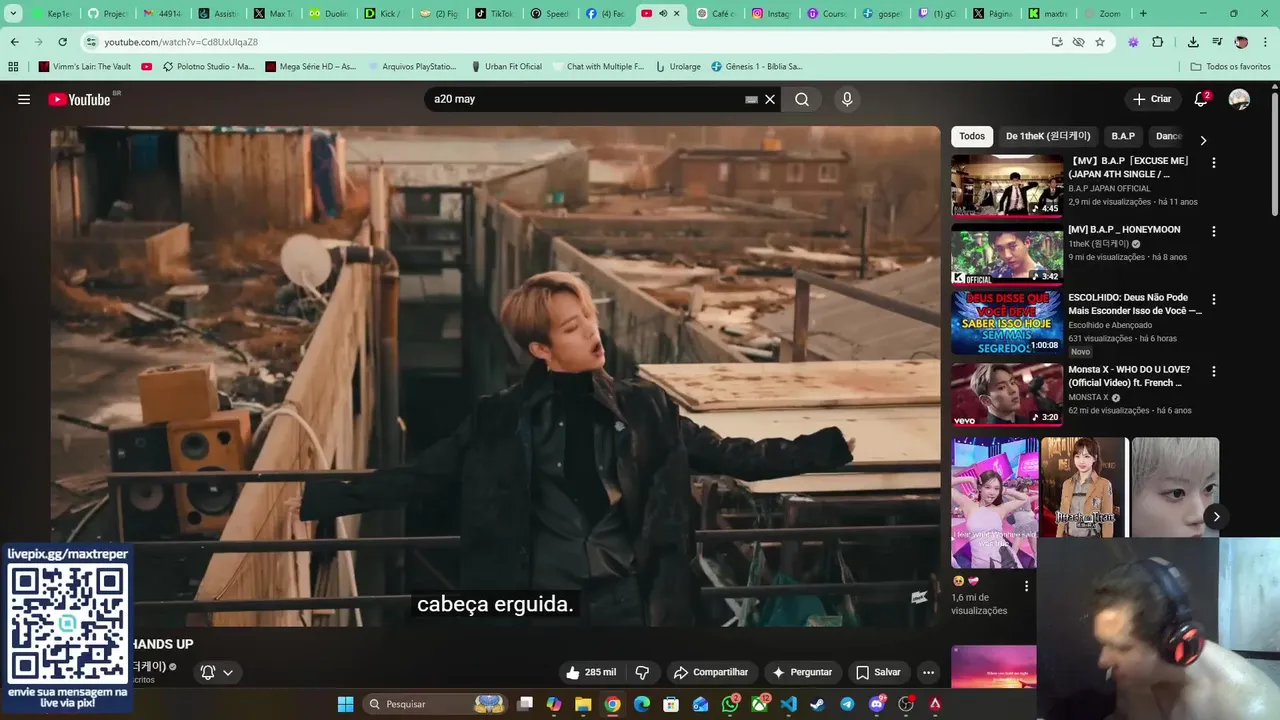The width and height of the screenshot is (1280, 720).
Task: Bookmark this page with the star
Action: (1100, 42)
